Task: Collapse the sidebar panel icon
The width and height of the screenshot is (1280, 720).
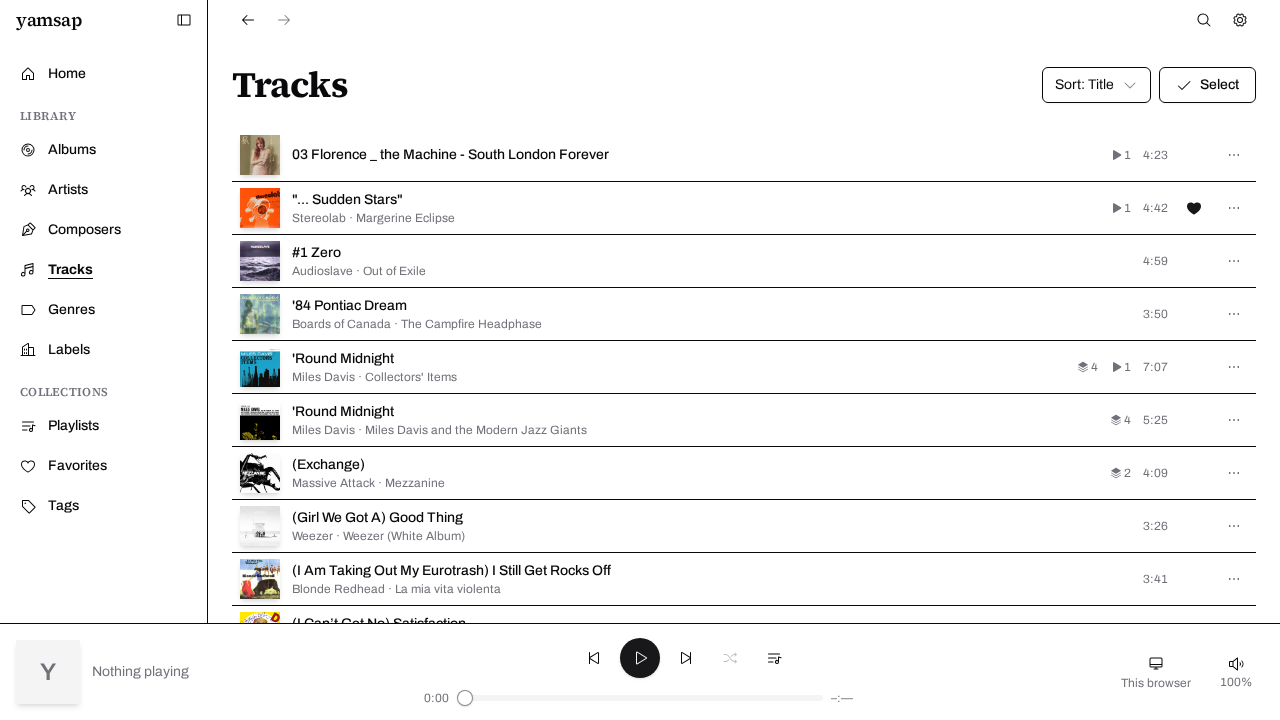Action: point(184,20)
